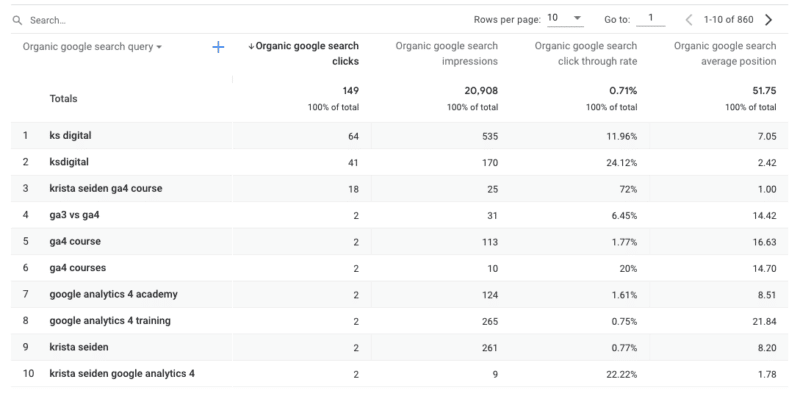Go to previous page arrow
Viewport: 800px width, 396px height.
click(689, 20)
